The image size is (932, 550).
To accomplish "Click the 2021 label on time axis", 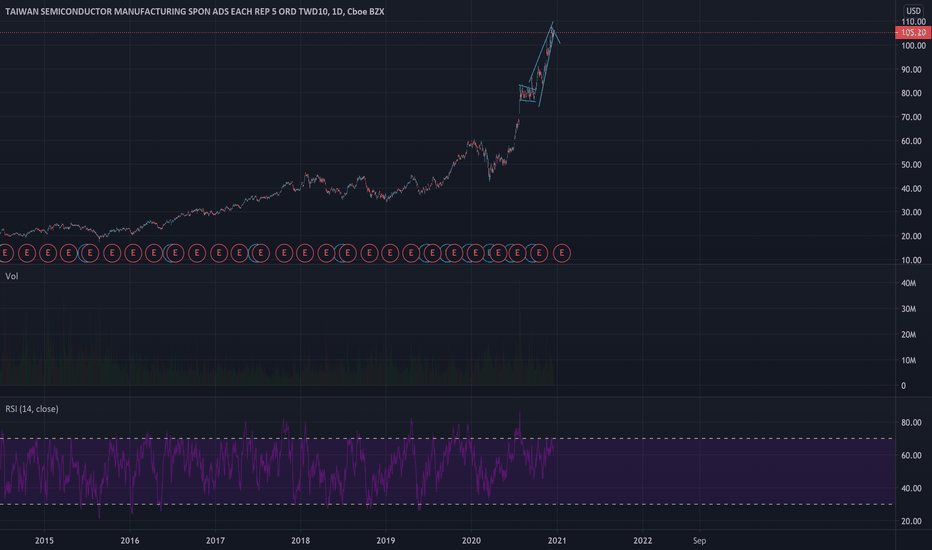I will pyautogui.click(x=557, y=540).
